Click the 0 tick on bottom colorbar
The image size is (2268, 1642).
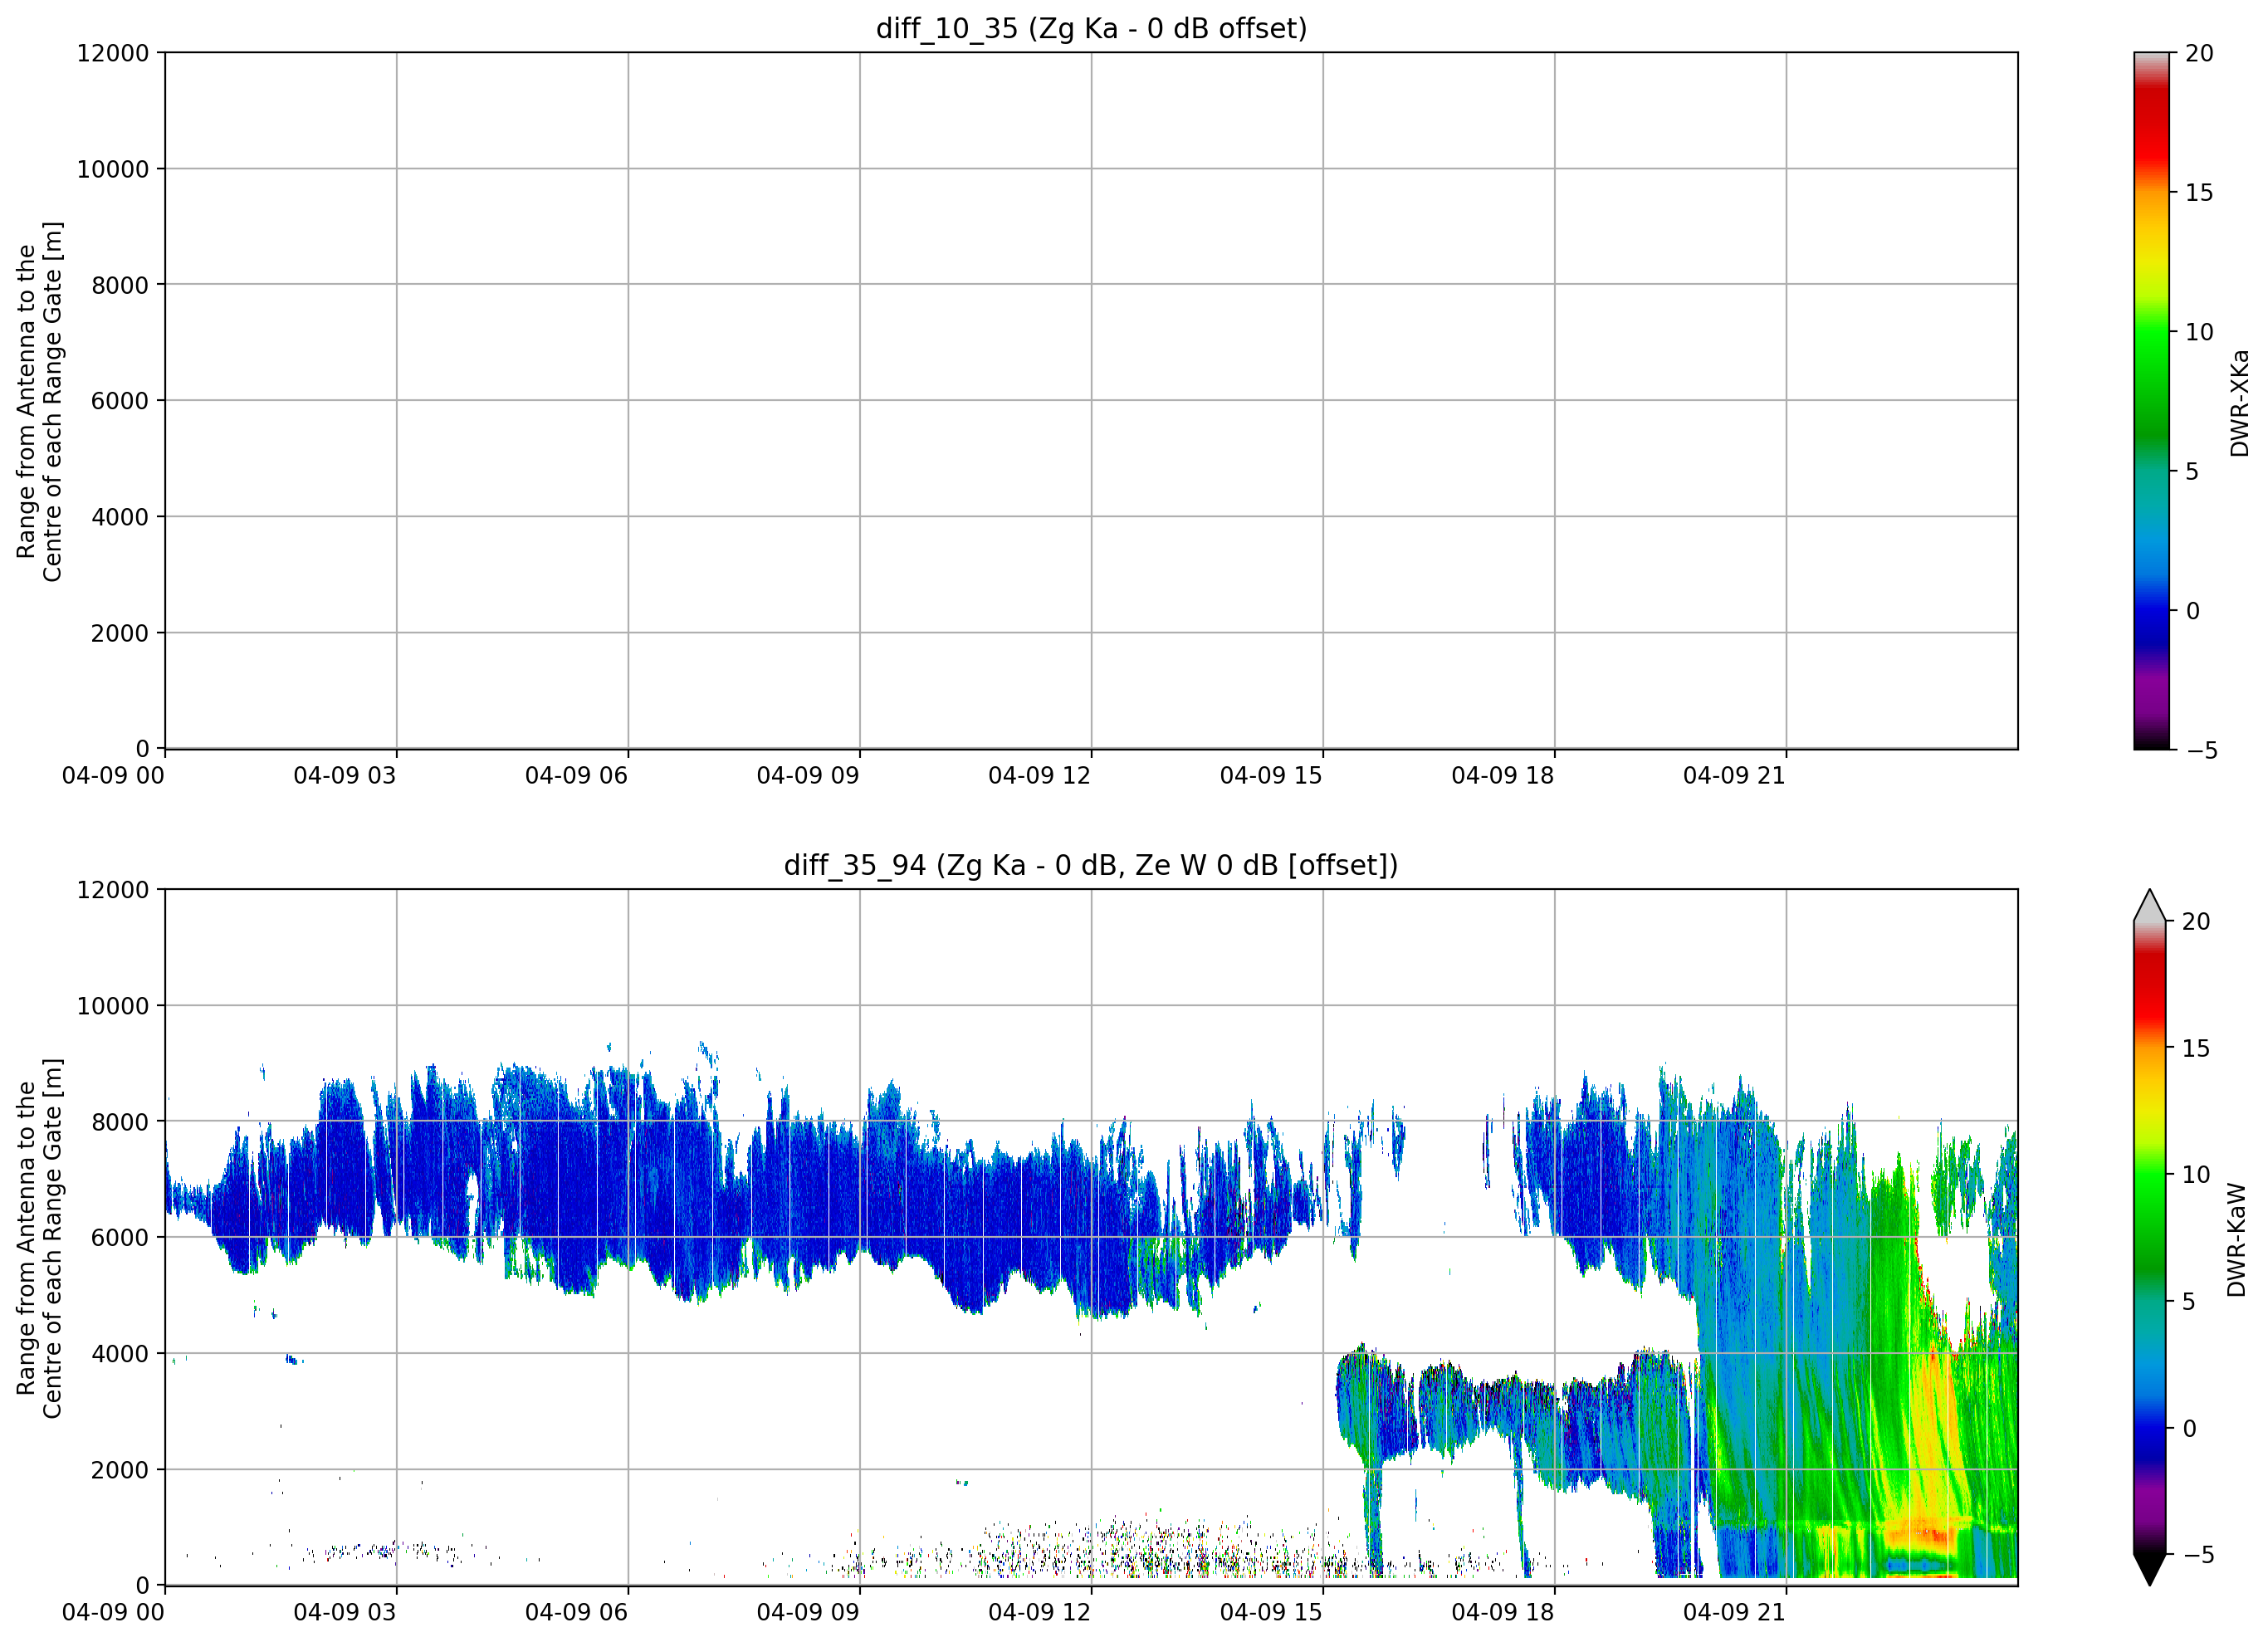point(2189,1428)
